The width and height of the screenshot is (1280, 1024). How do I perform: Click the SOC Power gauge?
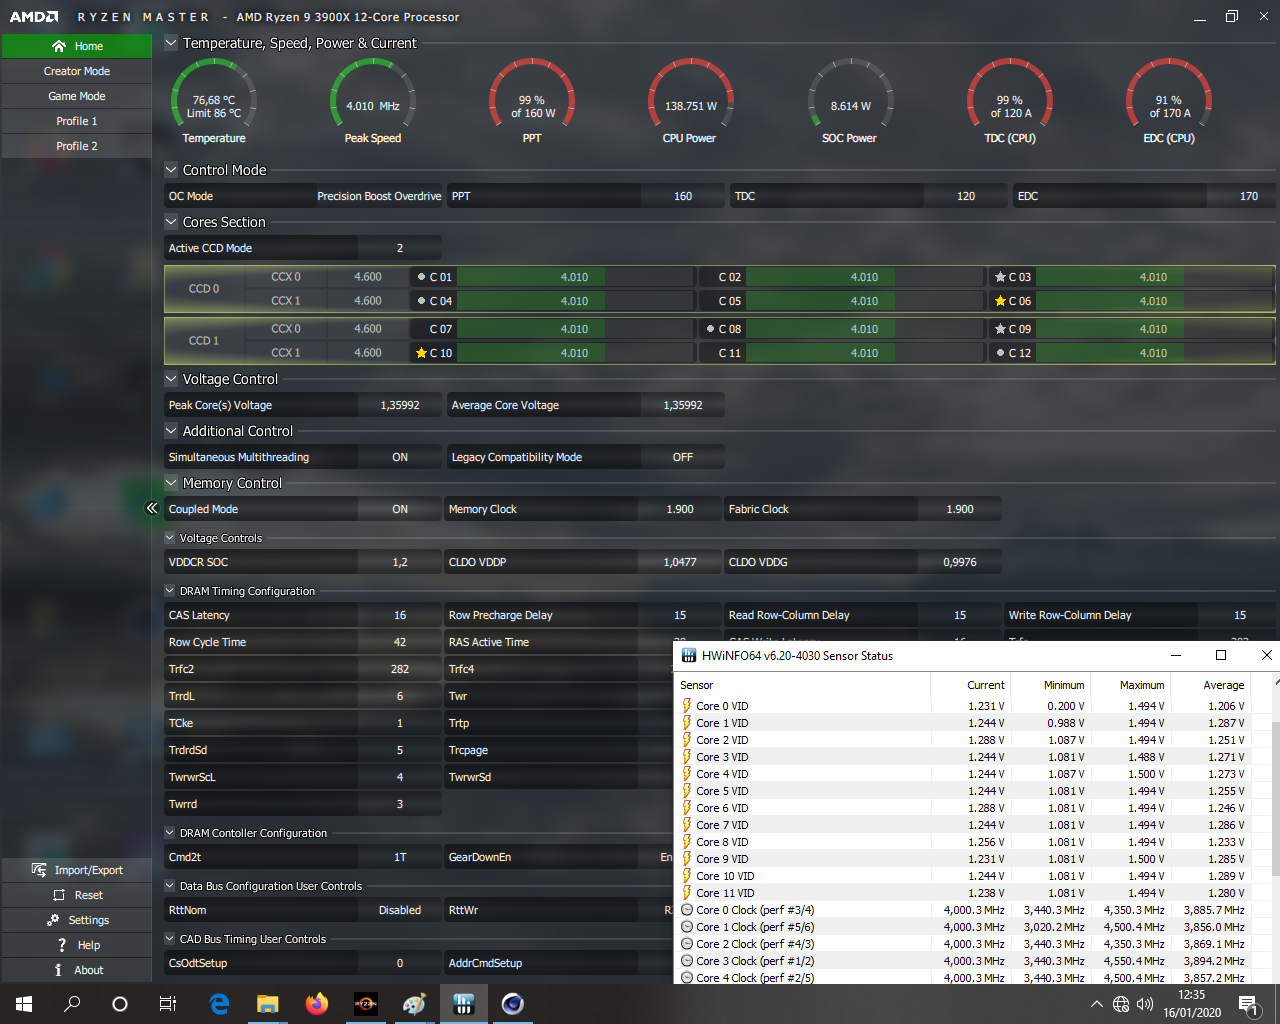click(850, 101)
